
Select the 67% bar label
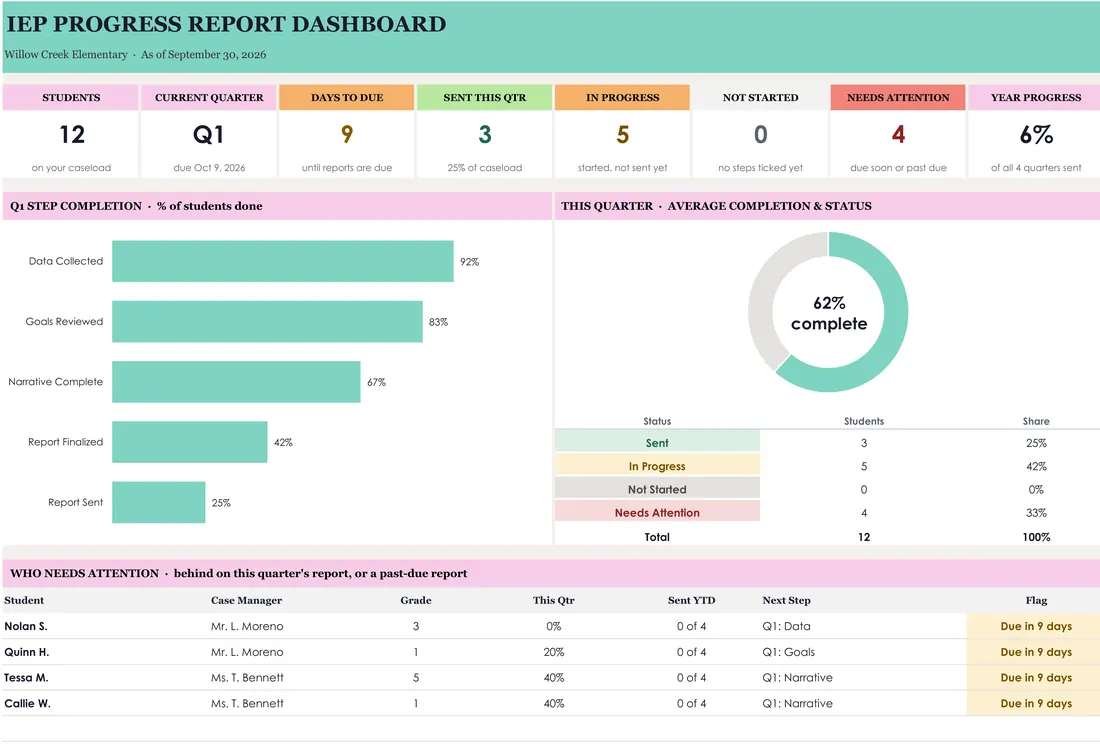[x=377, y=382]
